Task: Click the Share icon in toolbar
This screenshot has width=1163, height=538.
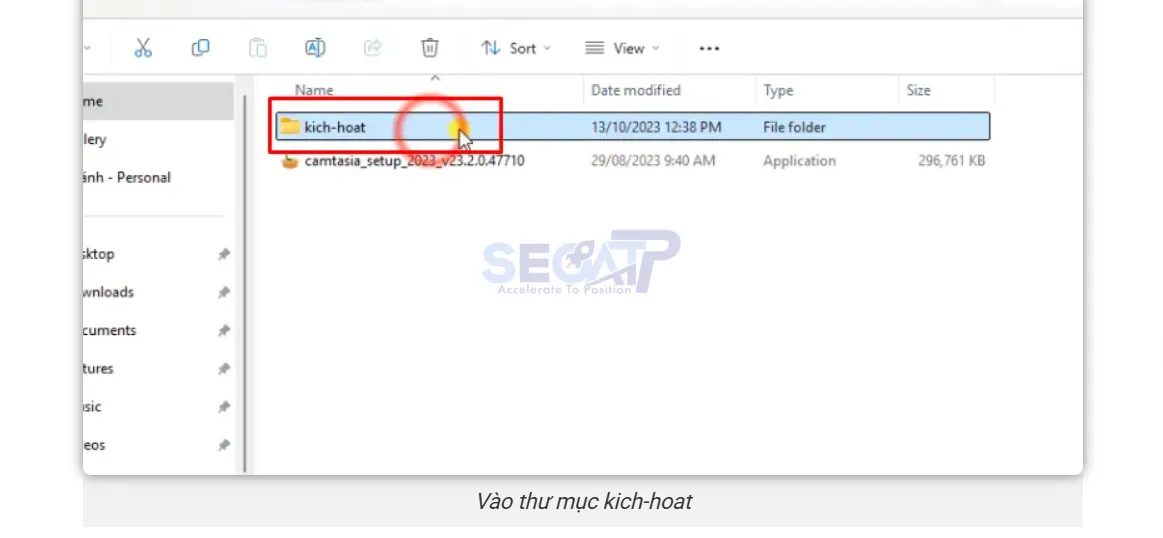Action: click(372, 48)
